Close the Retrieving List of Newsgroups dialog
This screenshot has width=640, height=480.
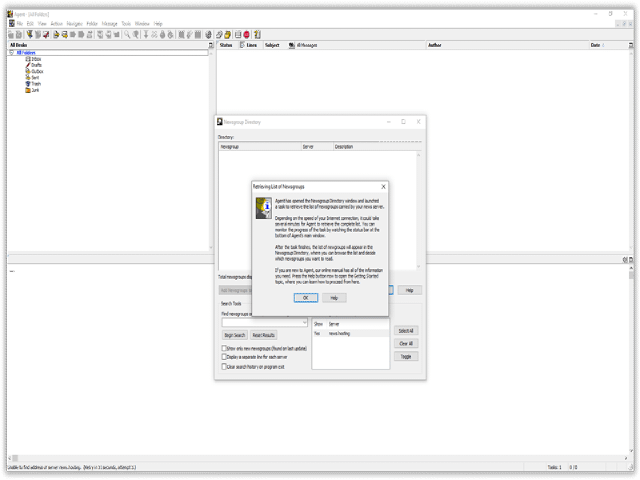tap(383, 187)
